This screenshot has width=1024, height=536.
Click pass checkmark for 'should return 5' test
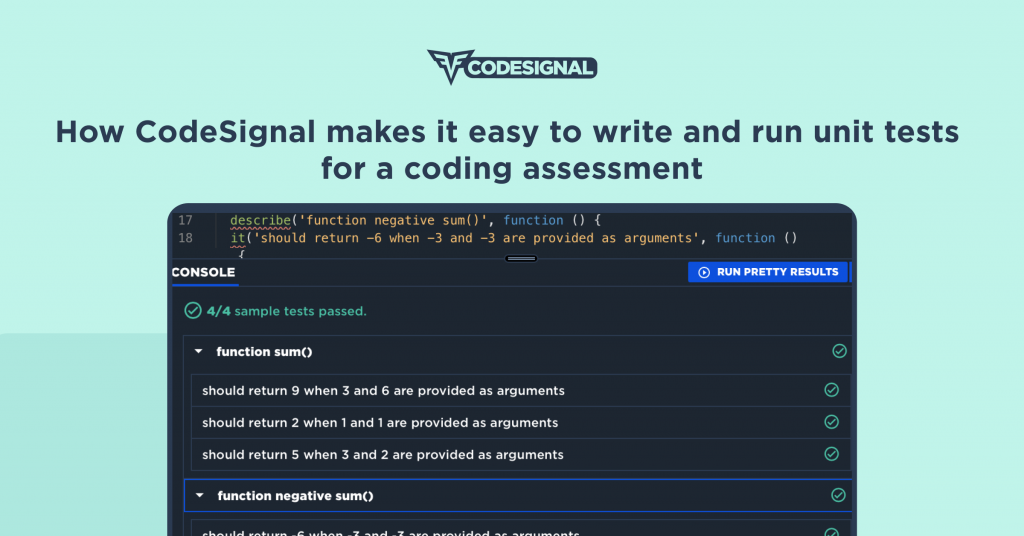(831, 454)
